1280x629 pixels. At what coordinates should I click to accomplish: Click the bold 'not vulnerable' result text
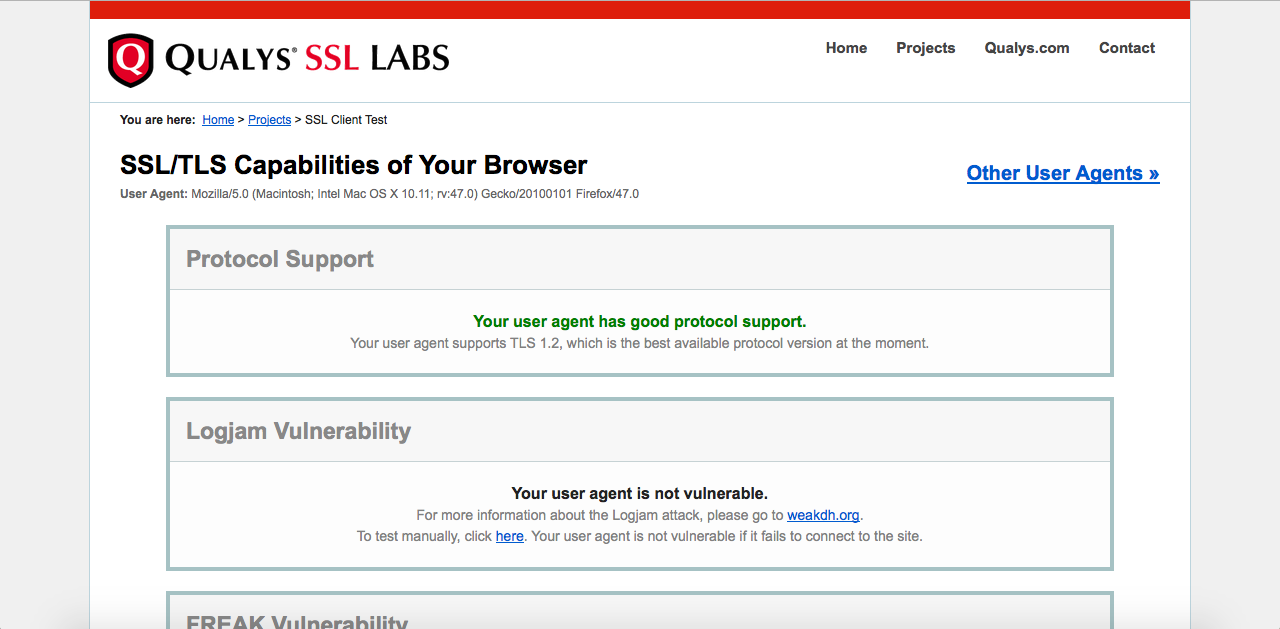coord(640,493)
